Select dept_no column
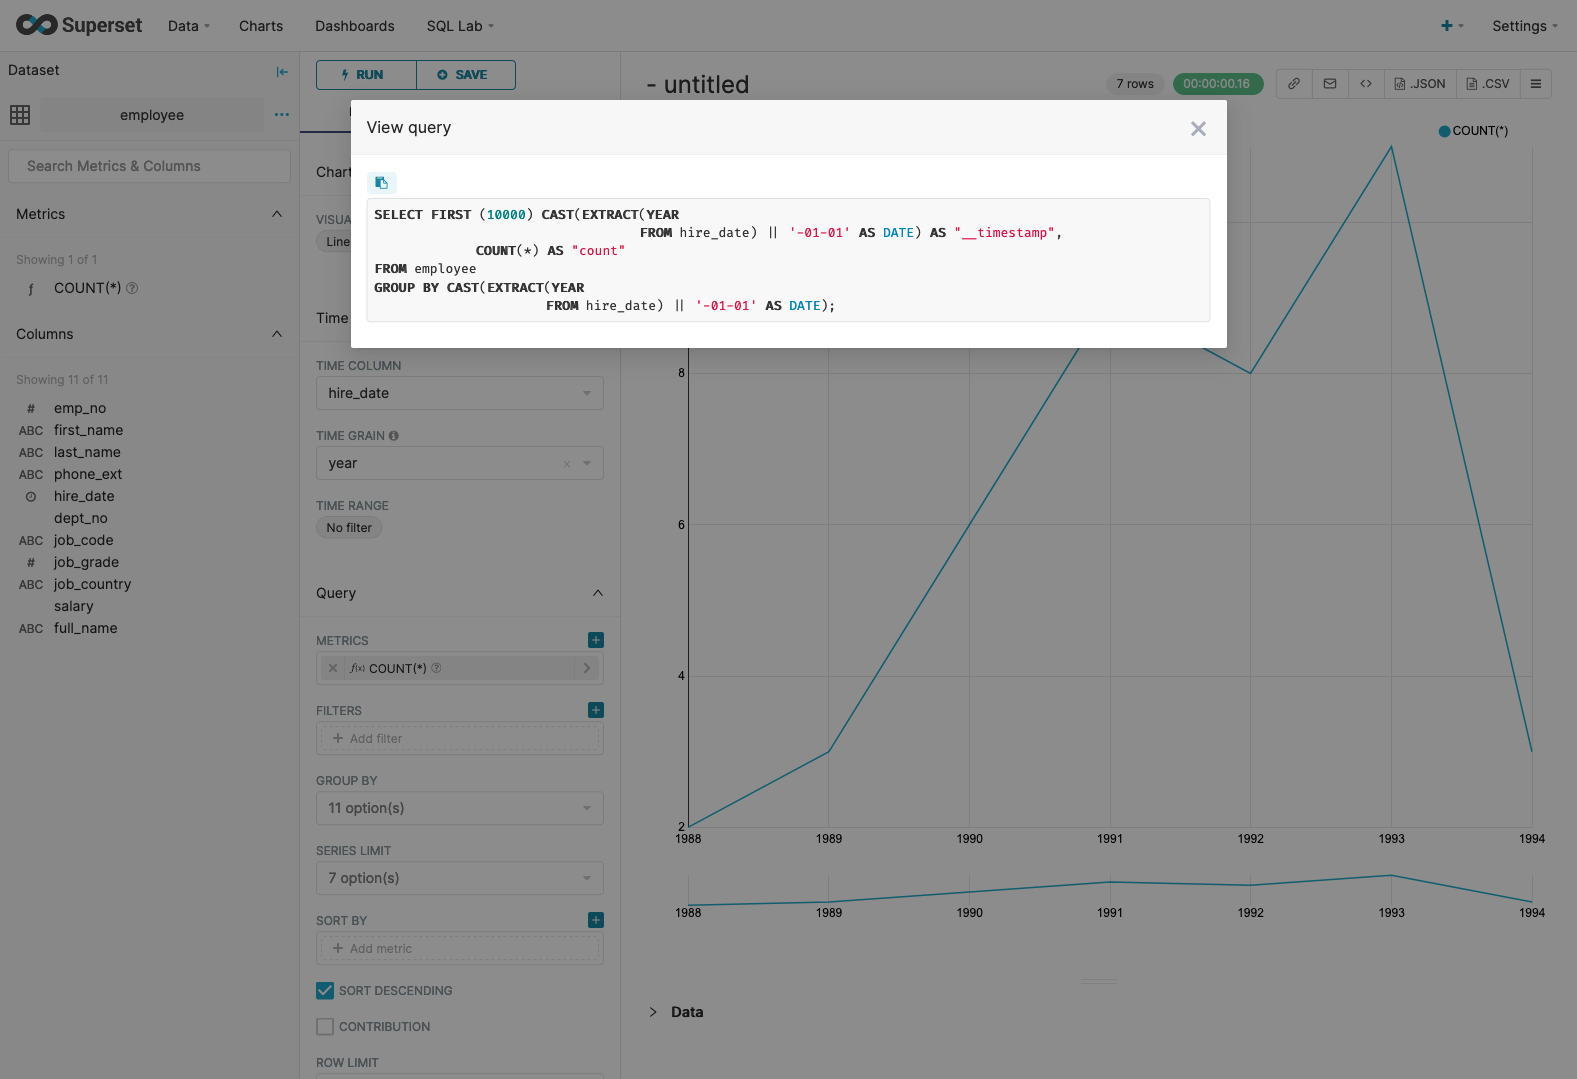1577x1079 pixels. coord(81,518)
